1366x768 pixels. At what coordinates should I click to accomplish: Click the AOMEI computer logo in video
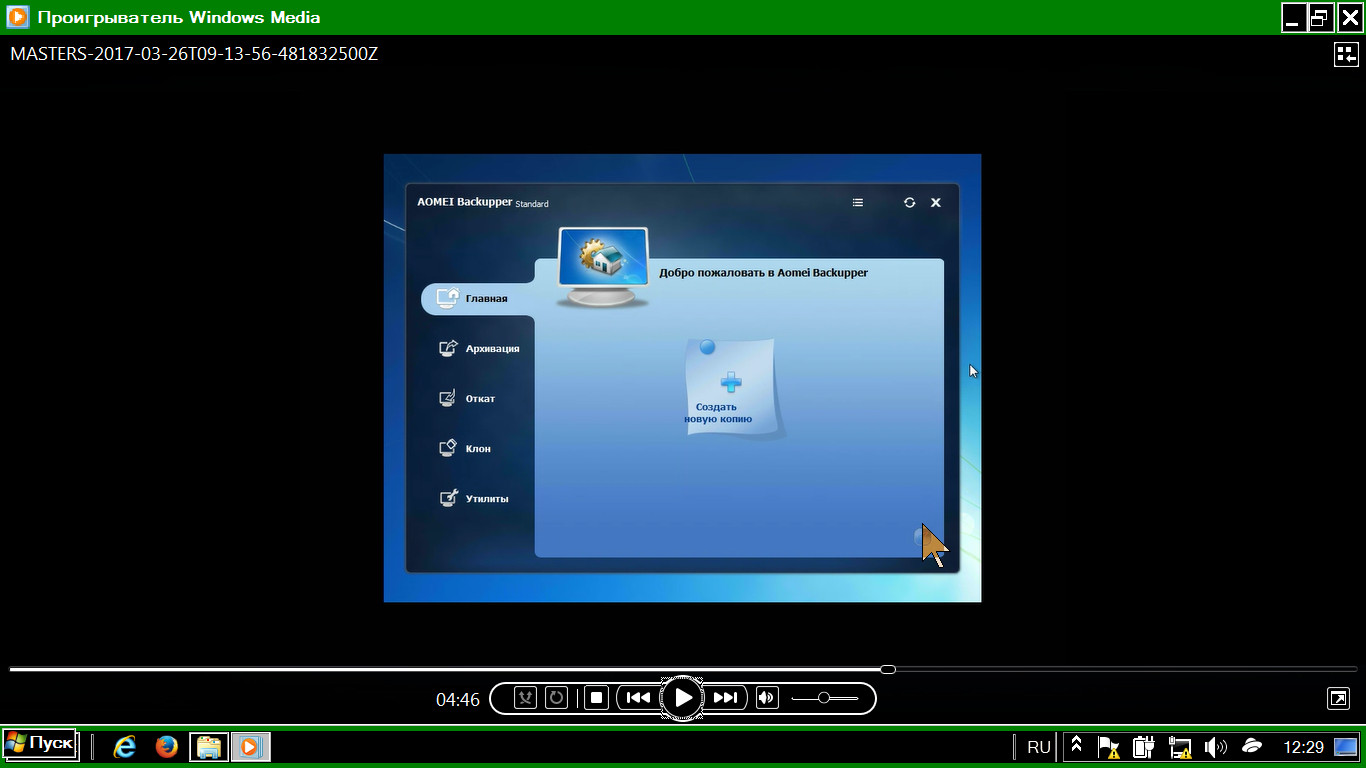tap(603, 267)
